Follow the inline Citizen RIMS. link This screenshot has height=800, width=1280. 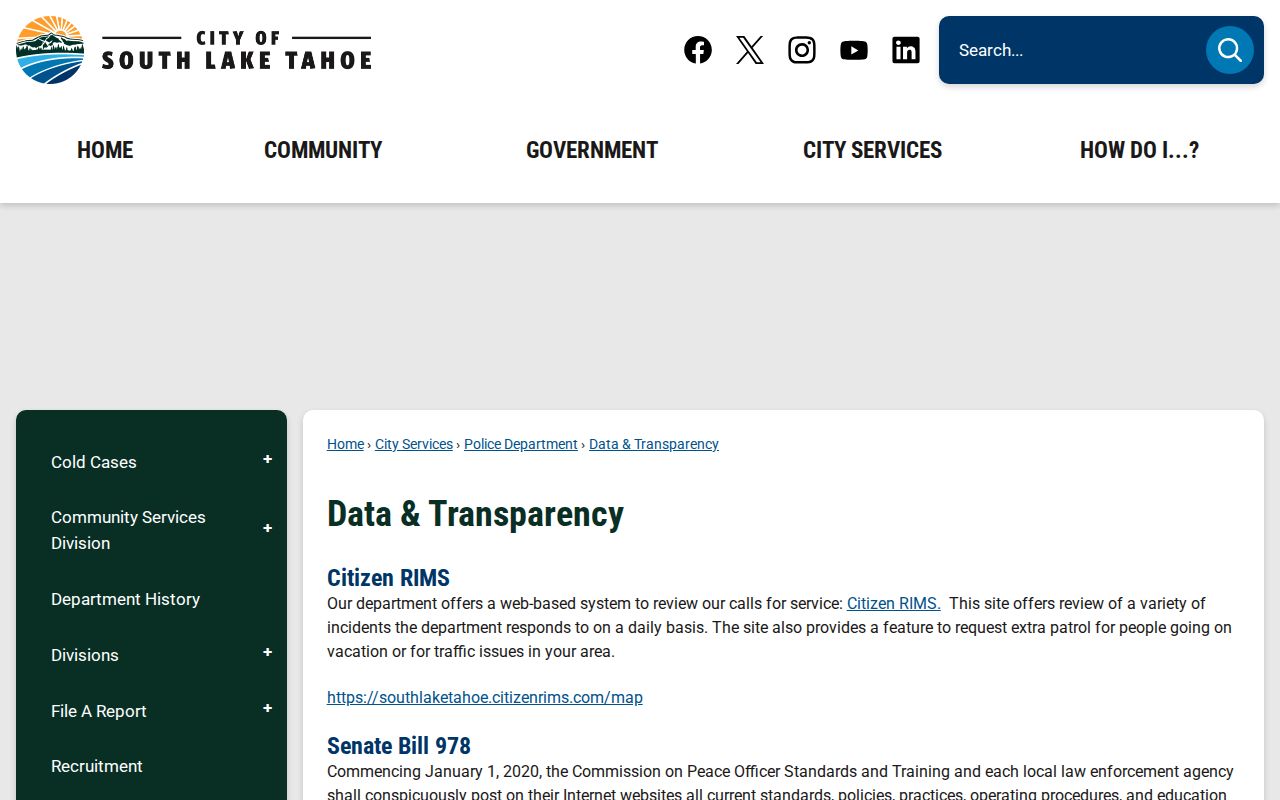[x=894, y=604]
